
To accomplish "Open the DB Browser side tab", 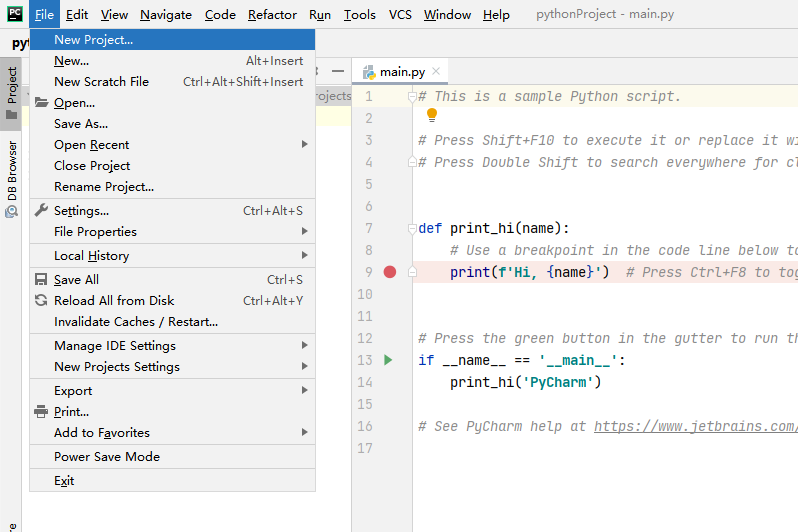I will pyautogui.click(x=11, y=179).
